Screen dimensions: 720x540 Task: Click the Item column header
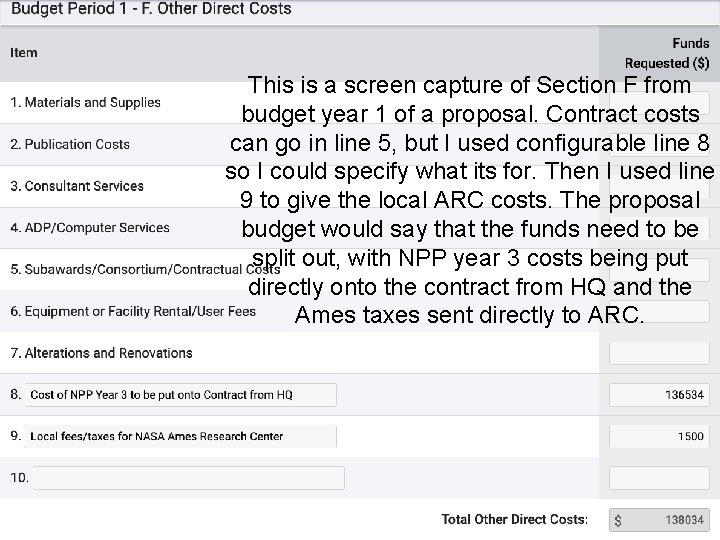pyautogui.click(x=24, y=52)
